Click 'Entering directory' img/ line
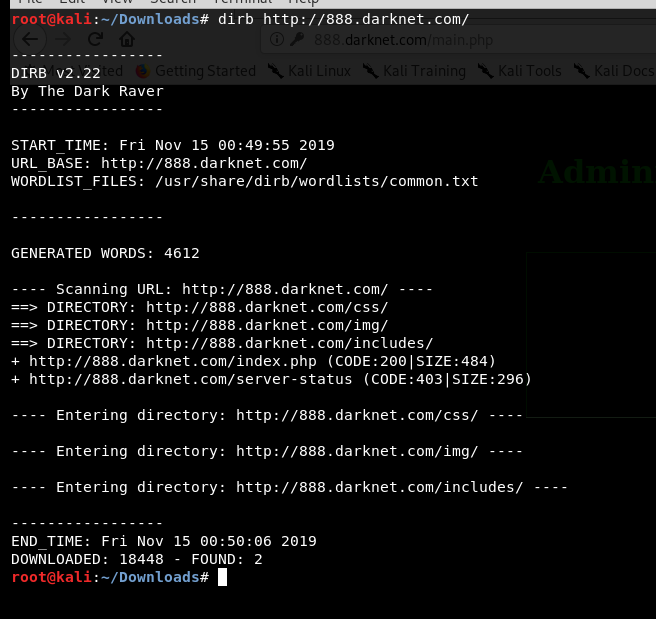This screenshot has width=656, height=619. (267, 451)
